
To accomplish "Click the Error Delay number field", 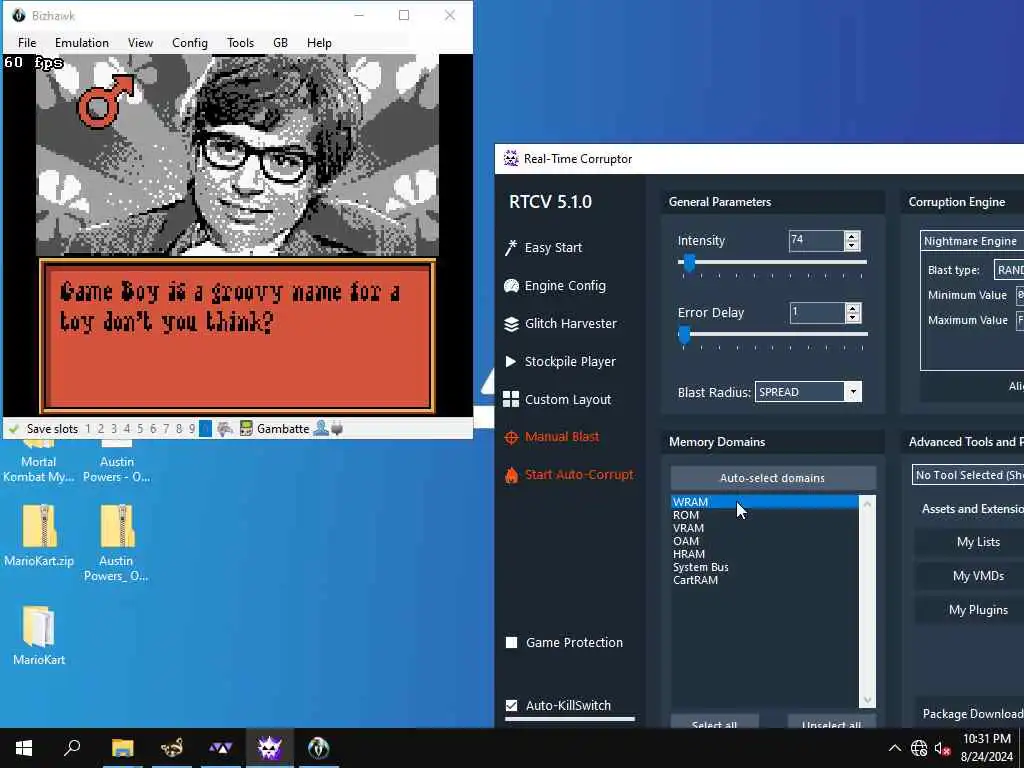I will (817, 313).
